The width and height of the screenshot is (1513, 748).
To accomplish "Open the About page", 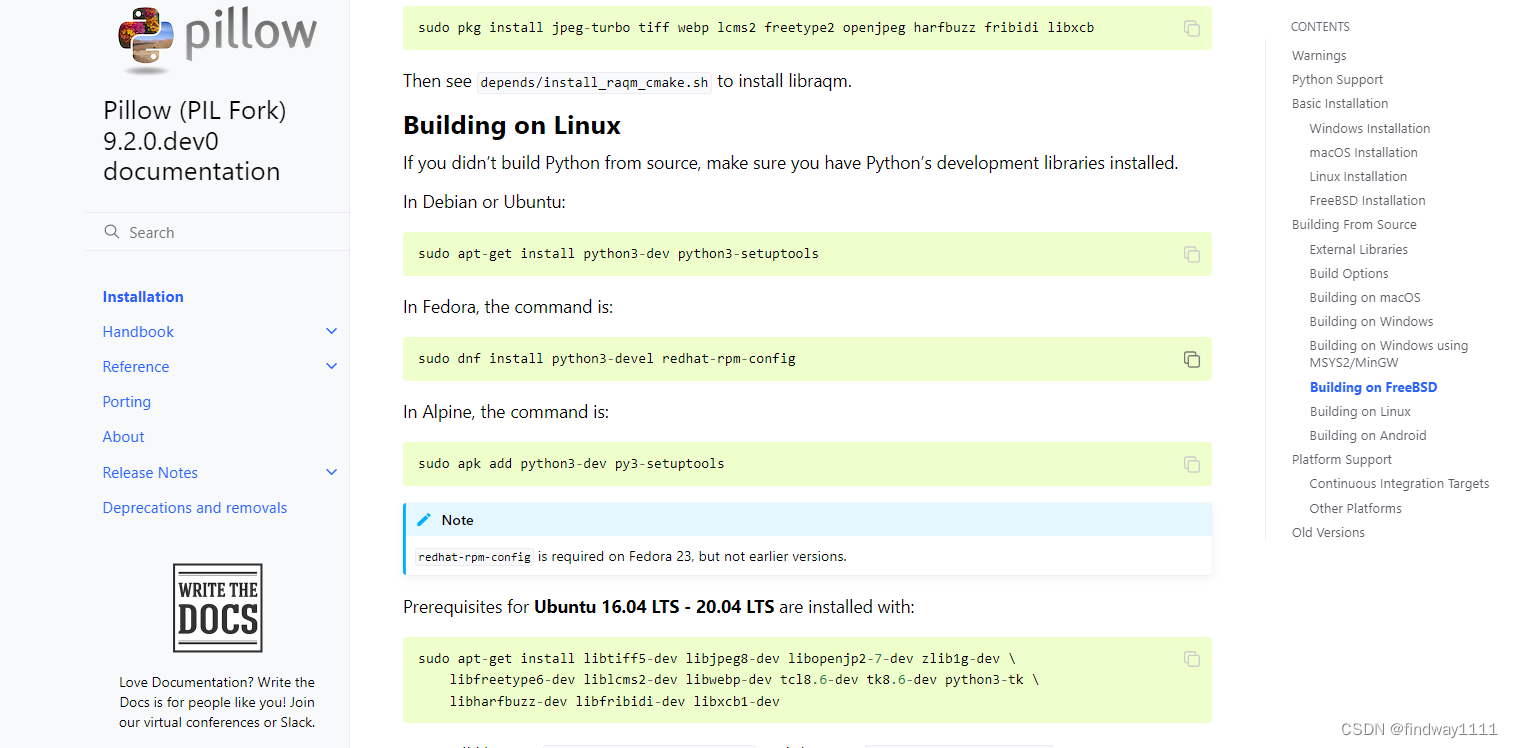I will (123, 436).
